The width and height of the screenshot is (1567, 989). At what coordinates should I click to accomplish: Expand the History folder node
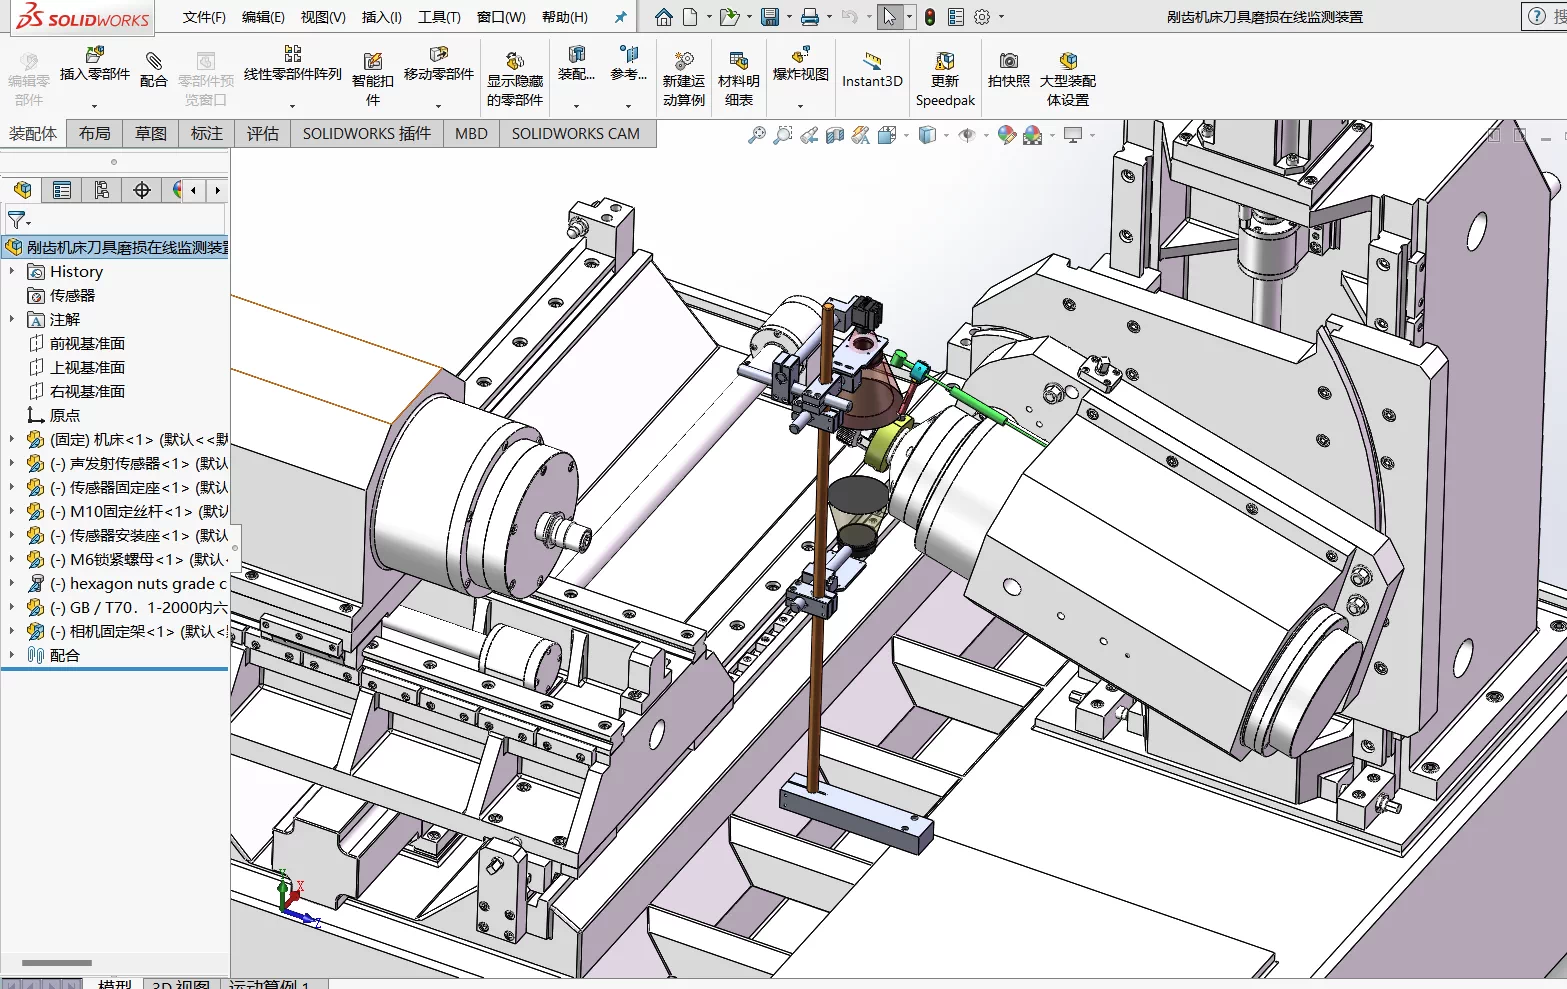[12, 271]
